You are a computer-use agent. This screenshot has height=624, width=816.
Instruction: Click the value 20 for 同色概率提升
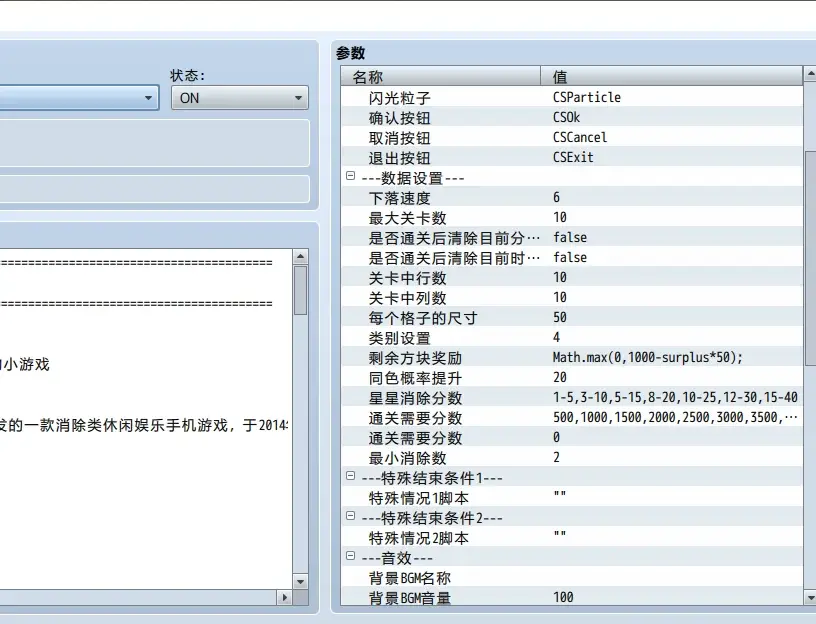(560, 377)
